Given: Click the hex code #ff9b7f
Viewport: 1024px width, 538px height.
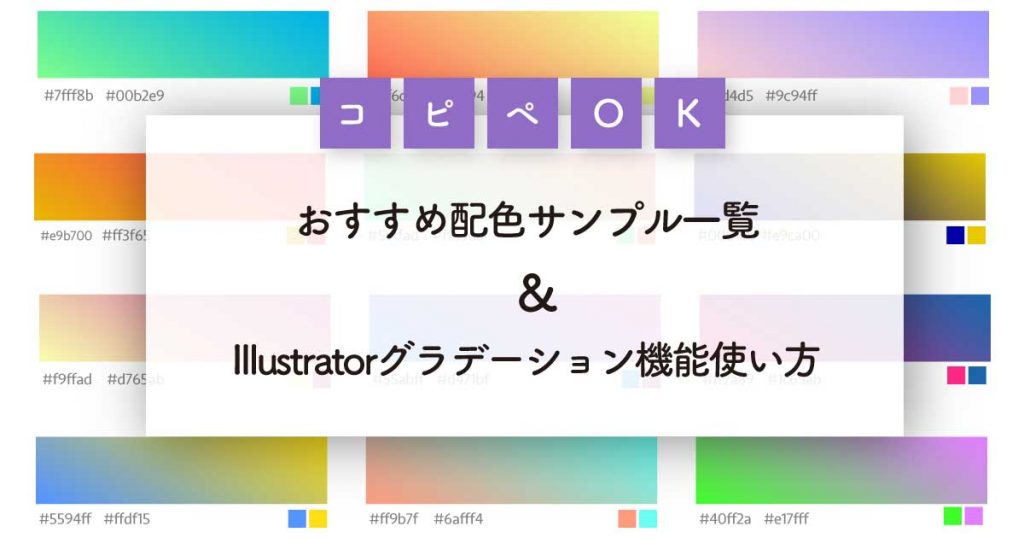Looking at the screenshot, I should click(x=394, y=519).
